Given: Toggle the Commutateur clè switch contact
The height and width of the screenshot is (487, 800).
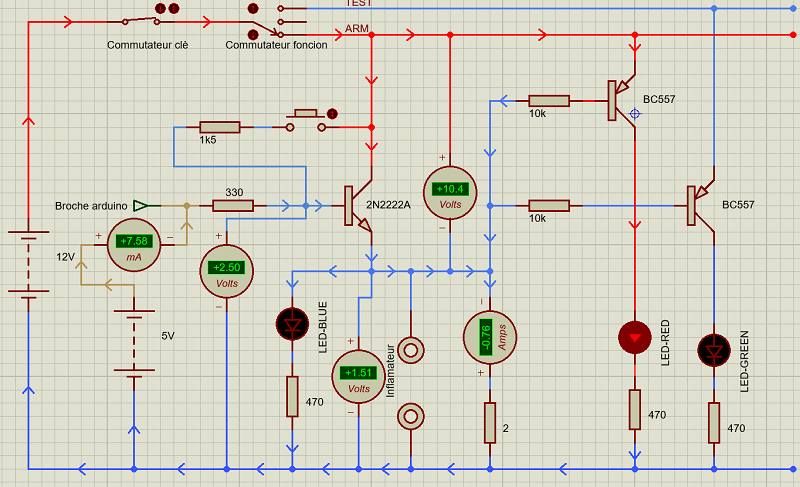Looking at the screenshot, I should [141, 20].
